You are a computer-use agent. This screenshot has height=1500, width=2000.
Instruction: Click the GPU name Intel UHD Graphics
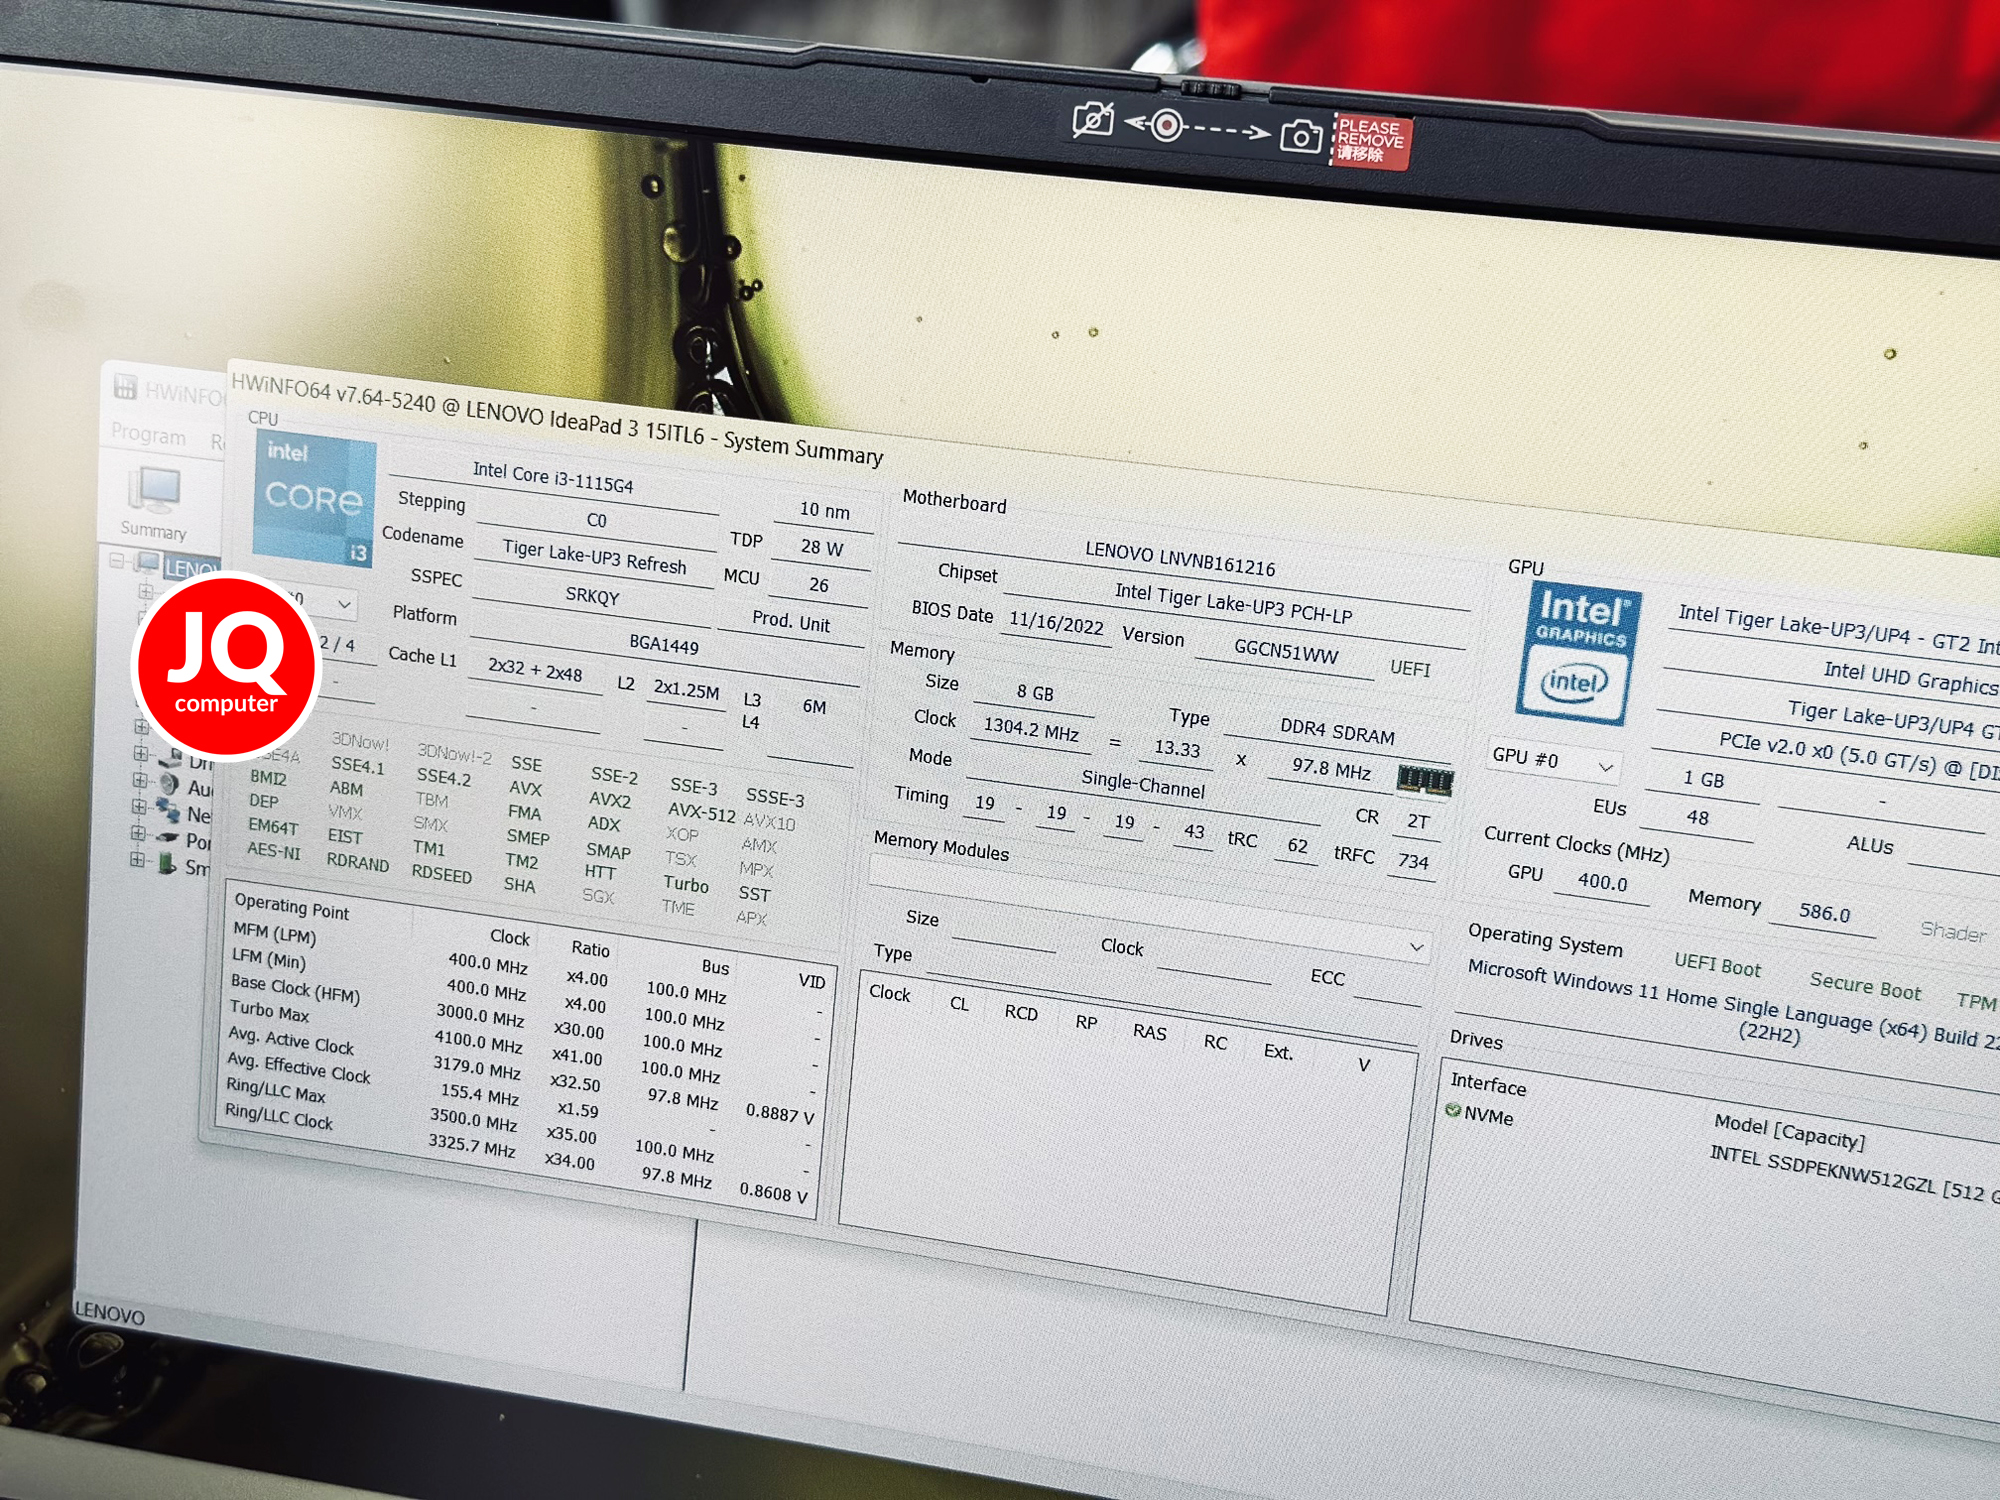click(x=1909, y=677)
